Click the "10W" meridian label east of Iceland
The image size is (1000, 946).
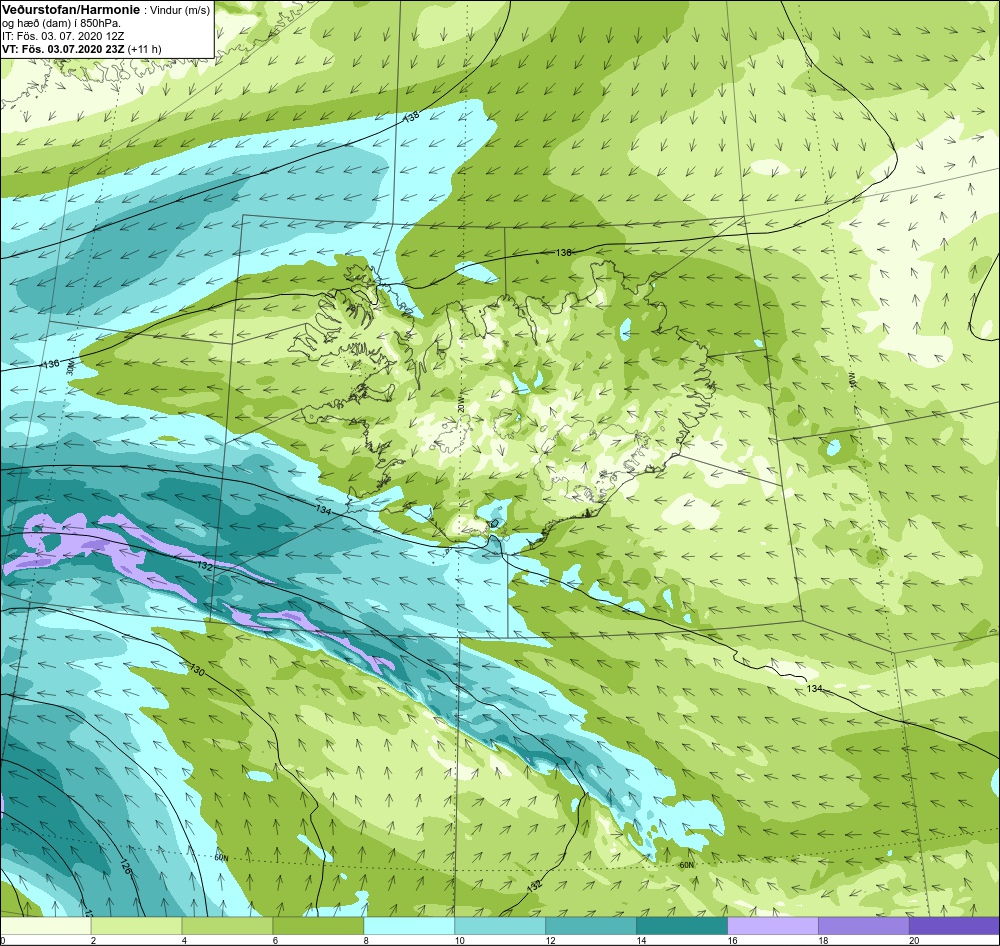(x=850, y=381)
